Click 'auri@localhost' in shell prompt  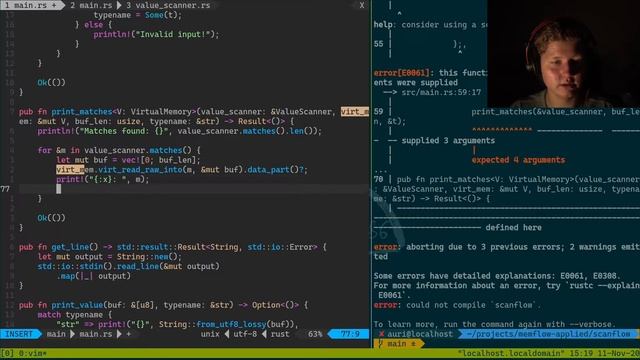pyautogui.click(x=420, y=334)
